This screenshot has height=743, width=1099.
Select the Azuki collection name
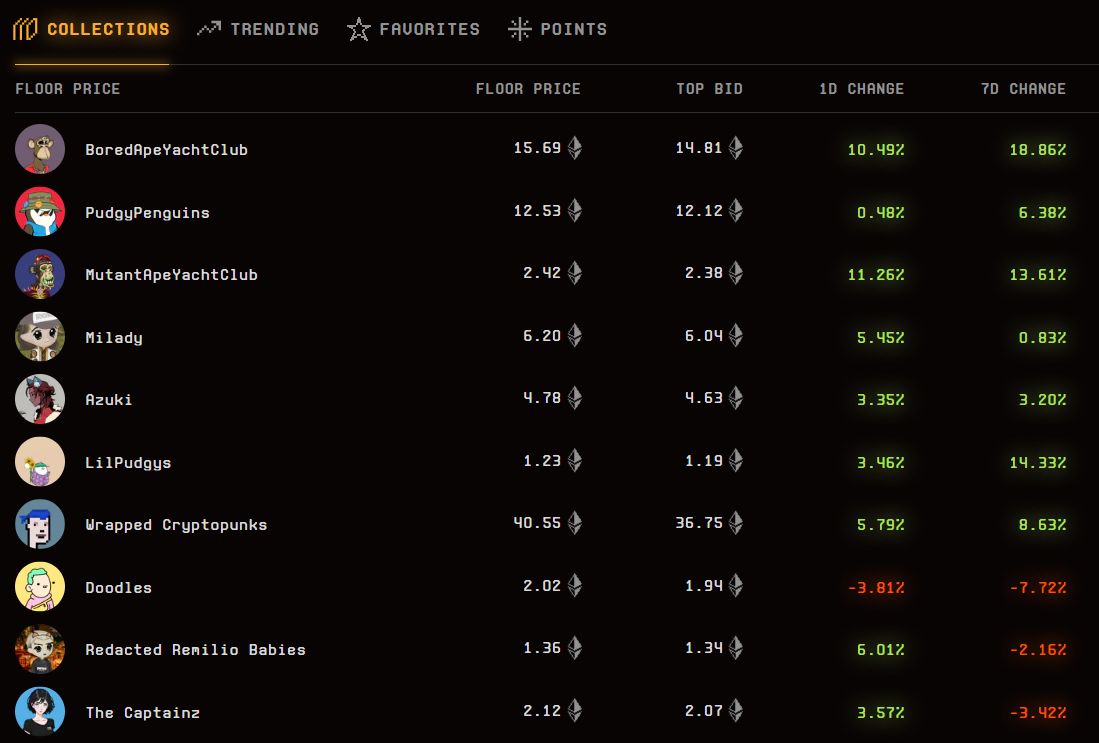tap(109, 400)
